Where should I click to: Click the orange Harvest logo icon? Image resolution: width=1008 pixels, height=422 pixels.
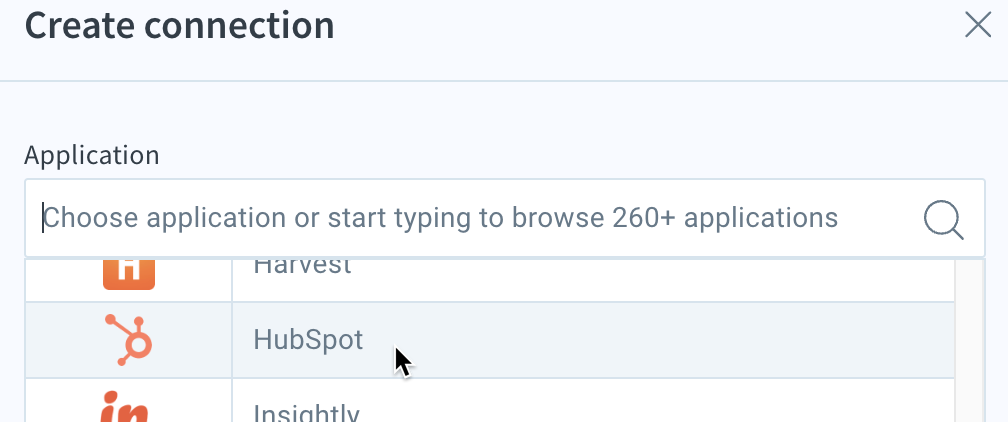click(129, 275)
